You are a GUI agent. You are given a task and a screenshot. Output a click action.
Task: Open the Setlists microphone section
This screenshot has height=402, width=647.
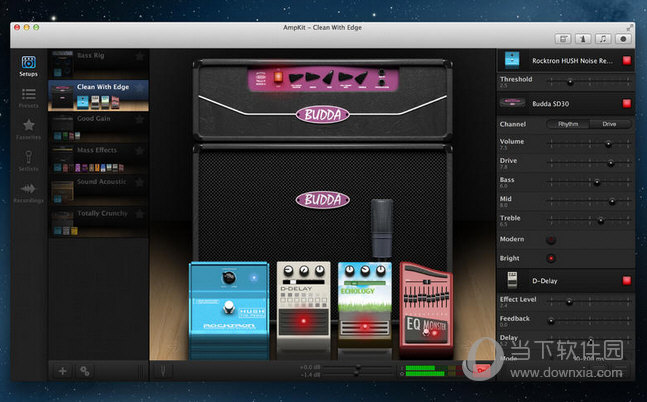coord(28,161)
